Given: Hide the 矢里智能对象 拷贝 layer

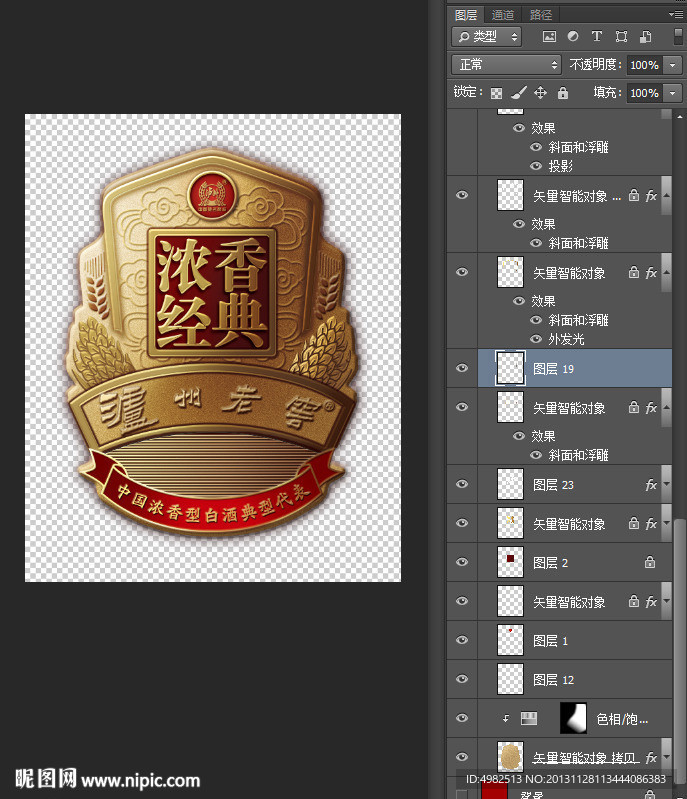Looking at the screenshot, I should tap(462, 757).
